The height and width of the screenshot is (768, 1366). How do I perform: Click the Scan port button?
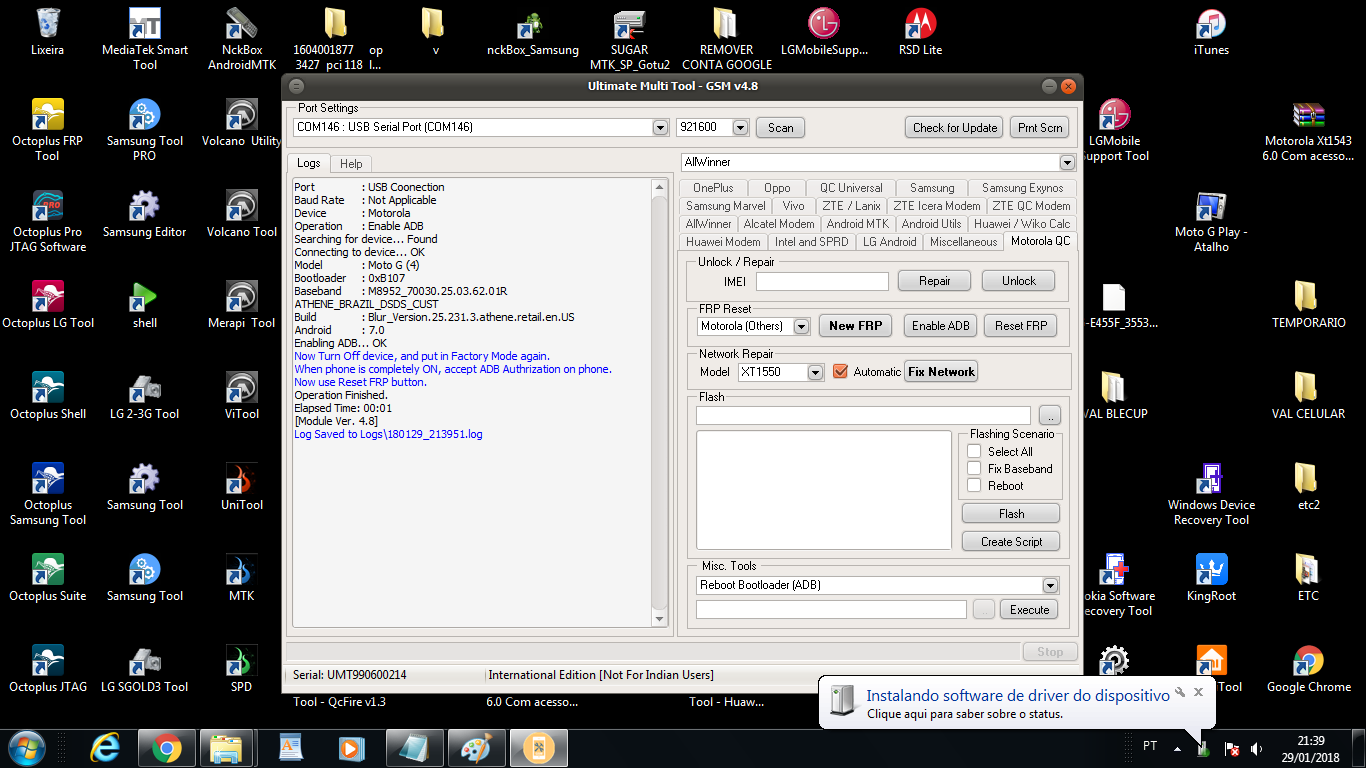tap(780, 128)
